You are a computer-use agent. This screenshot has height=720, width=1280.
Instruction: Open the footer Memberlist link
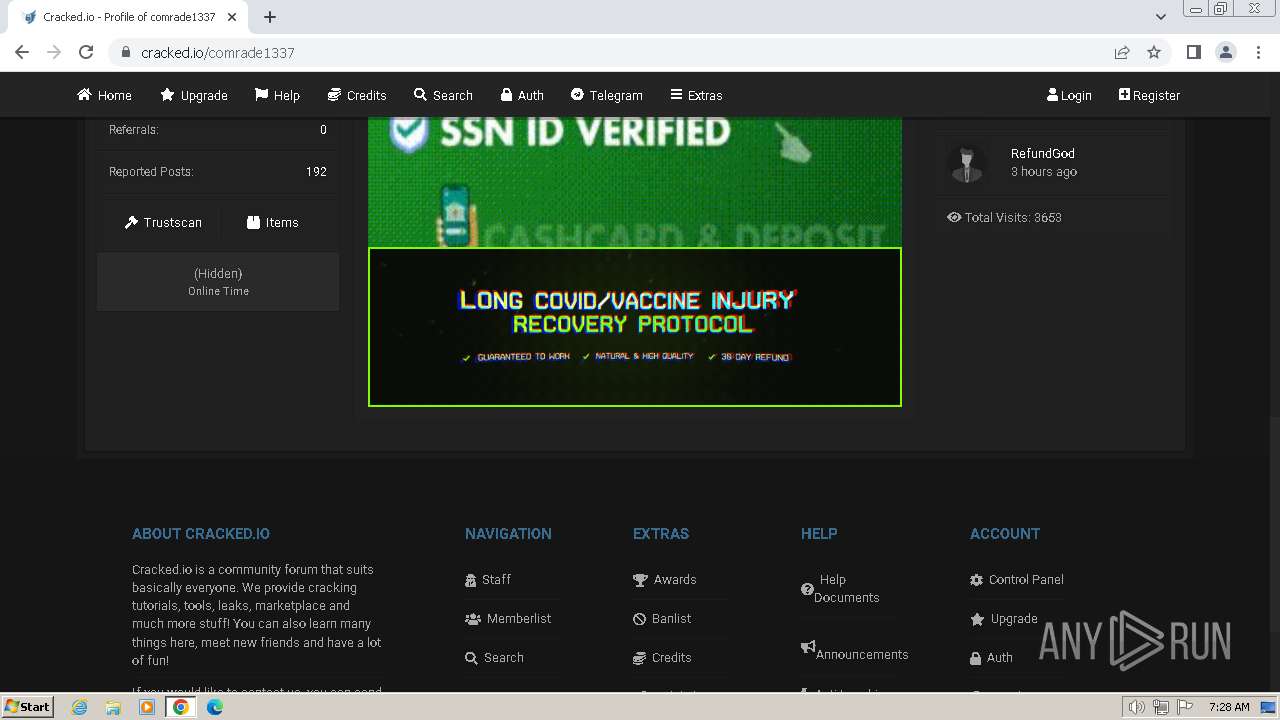[x=508, y=618]
